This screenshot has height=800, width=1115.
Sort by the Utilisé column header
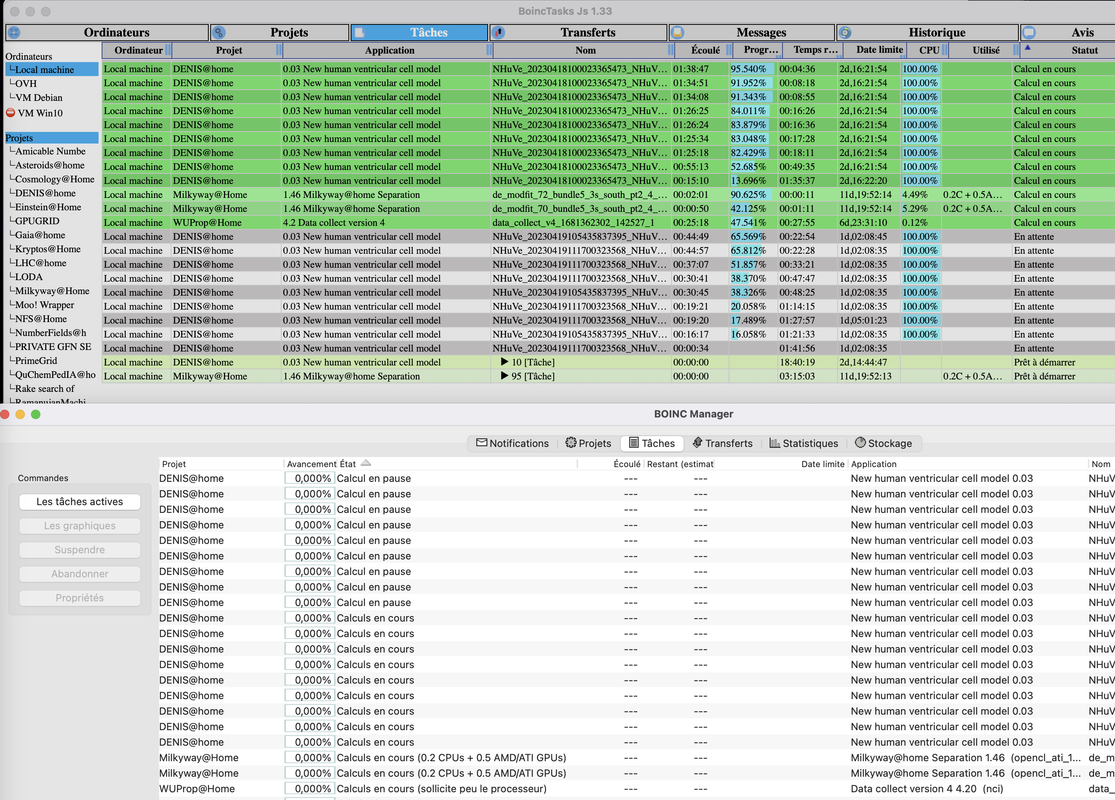point(986,50)
